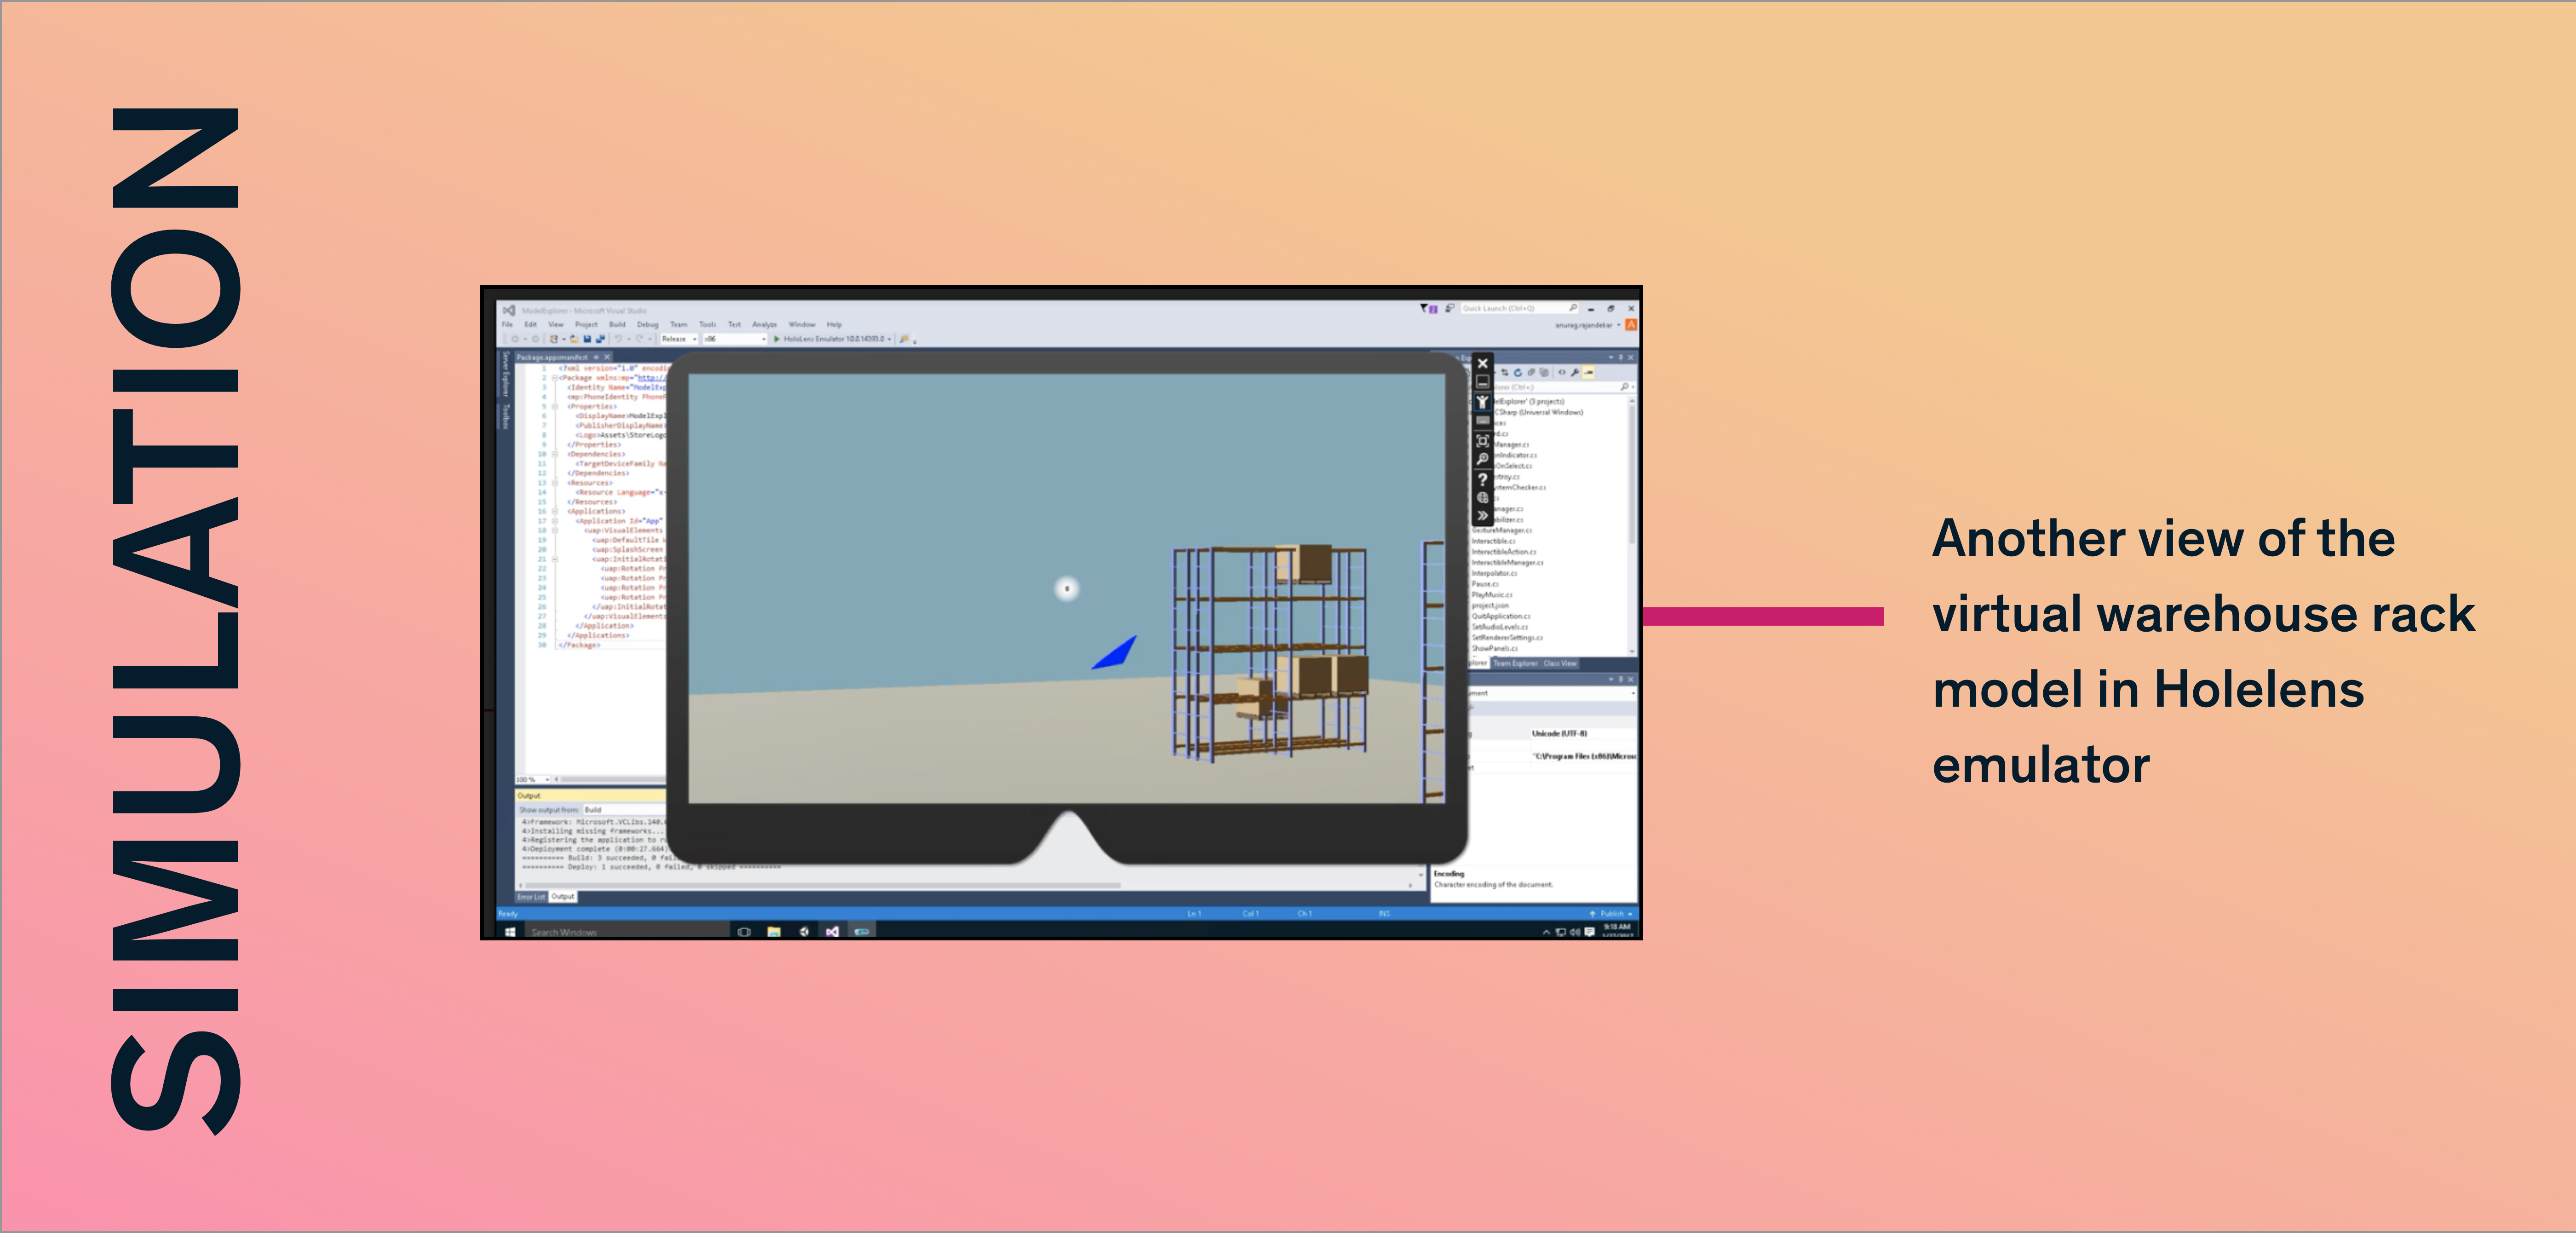Click the Undo toolbar icon
2576x1233 pixels.
point(619,339)
